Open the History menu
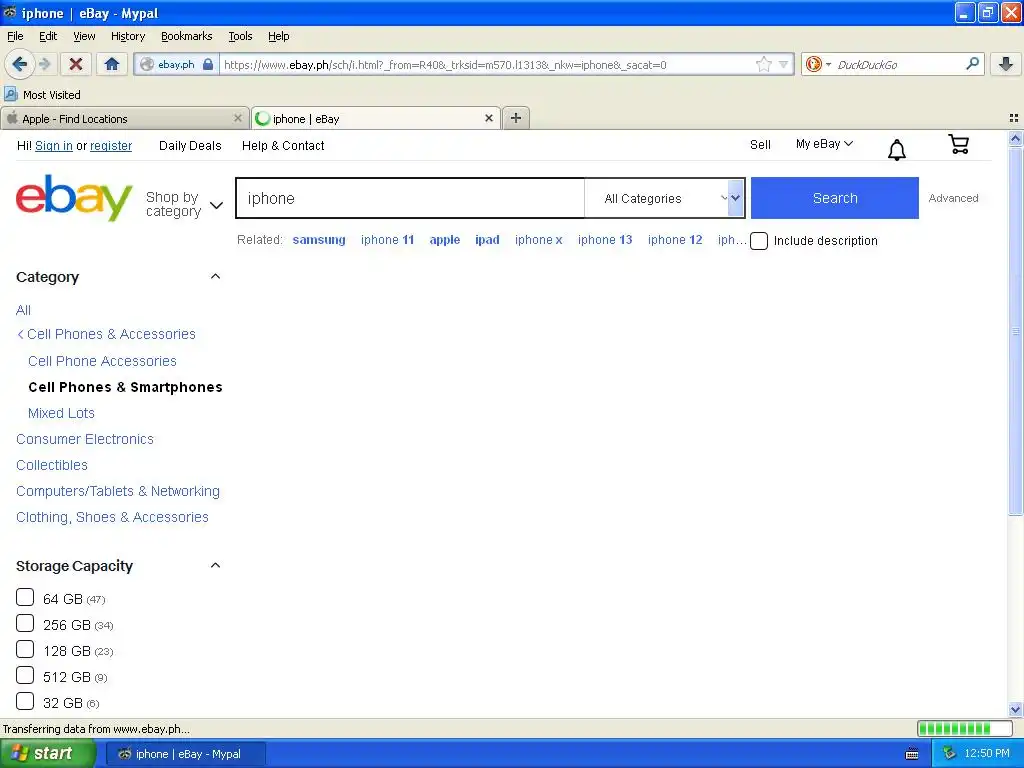 pyautogui.click(x=127, y=36)
